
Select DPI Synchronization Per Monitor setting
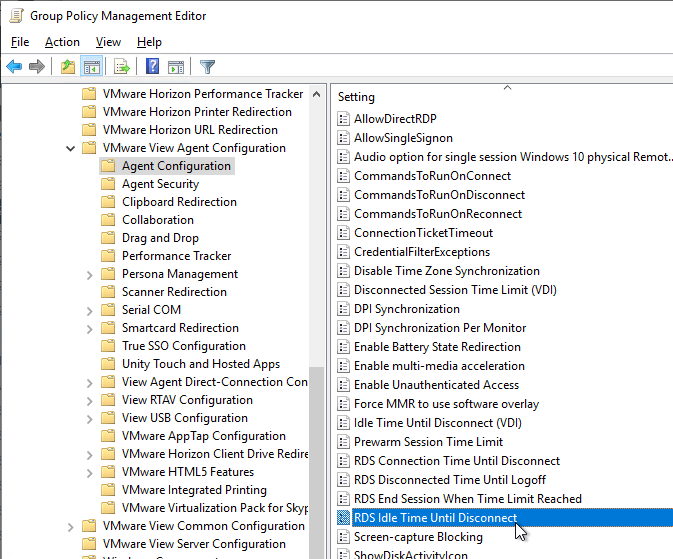(440, 328)
